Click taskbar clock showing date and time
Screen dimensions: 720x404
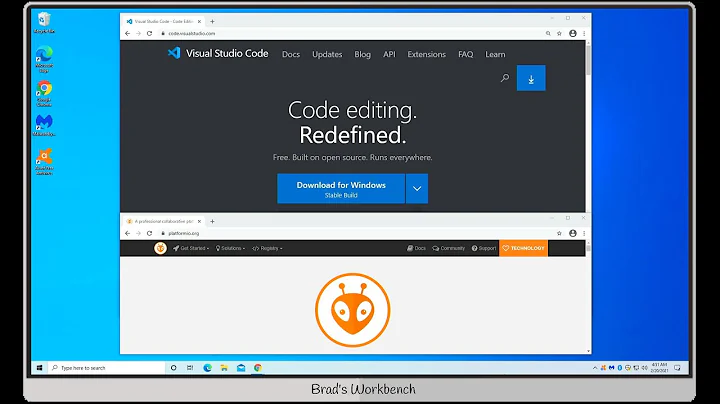659,368
